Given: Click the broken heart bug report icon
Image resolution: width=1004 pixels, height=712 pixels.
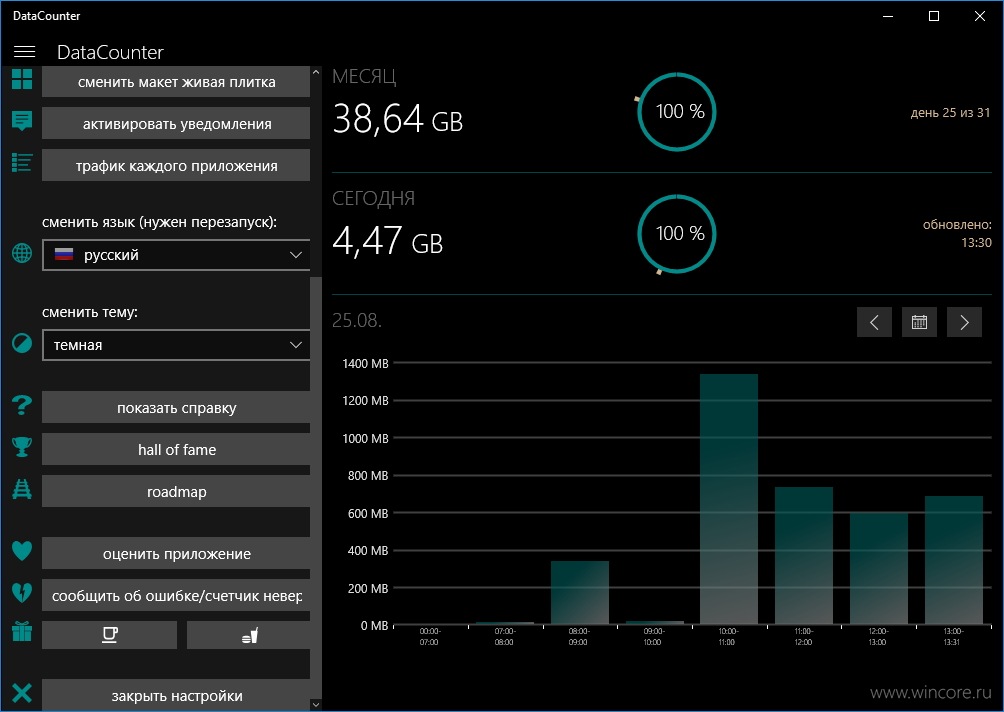Looking at the screenshot, I should pos(22,592).
